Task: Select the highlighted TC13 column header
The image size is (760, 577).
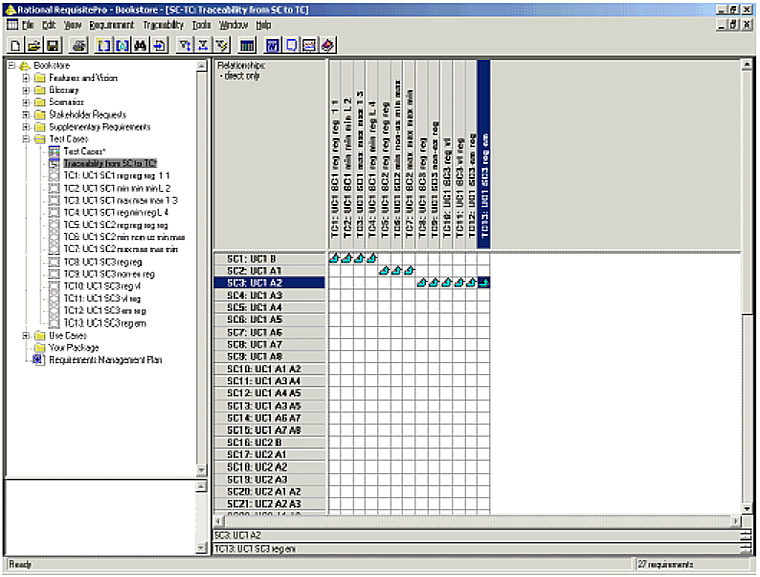Action: [484, 154]
